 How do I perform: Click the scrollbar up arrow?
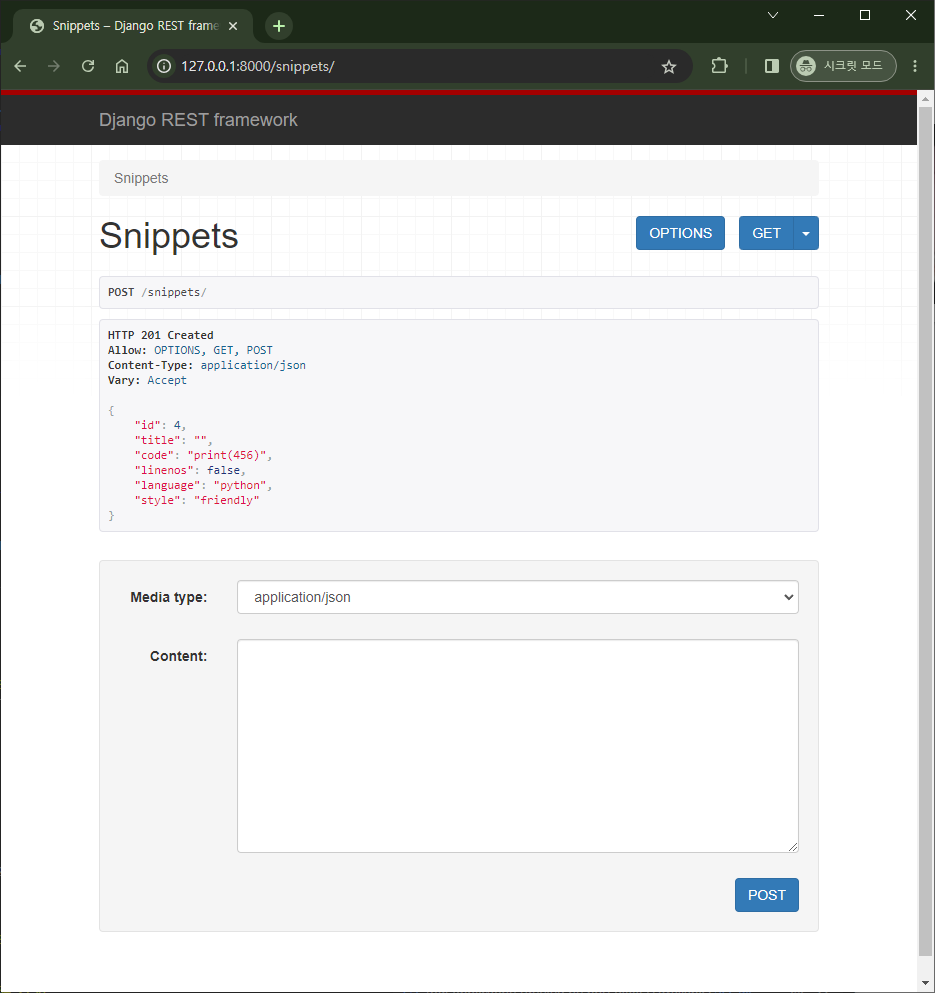(925, 99)
